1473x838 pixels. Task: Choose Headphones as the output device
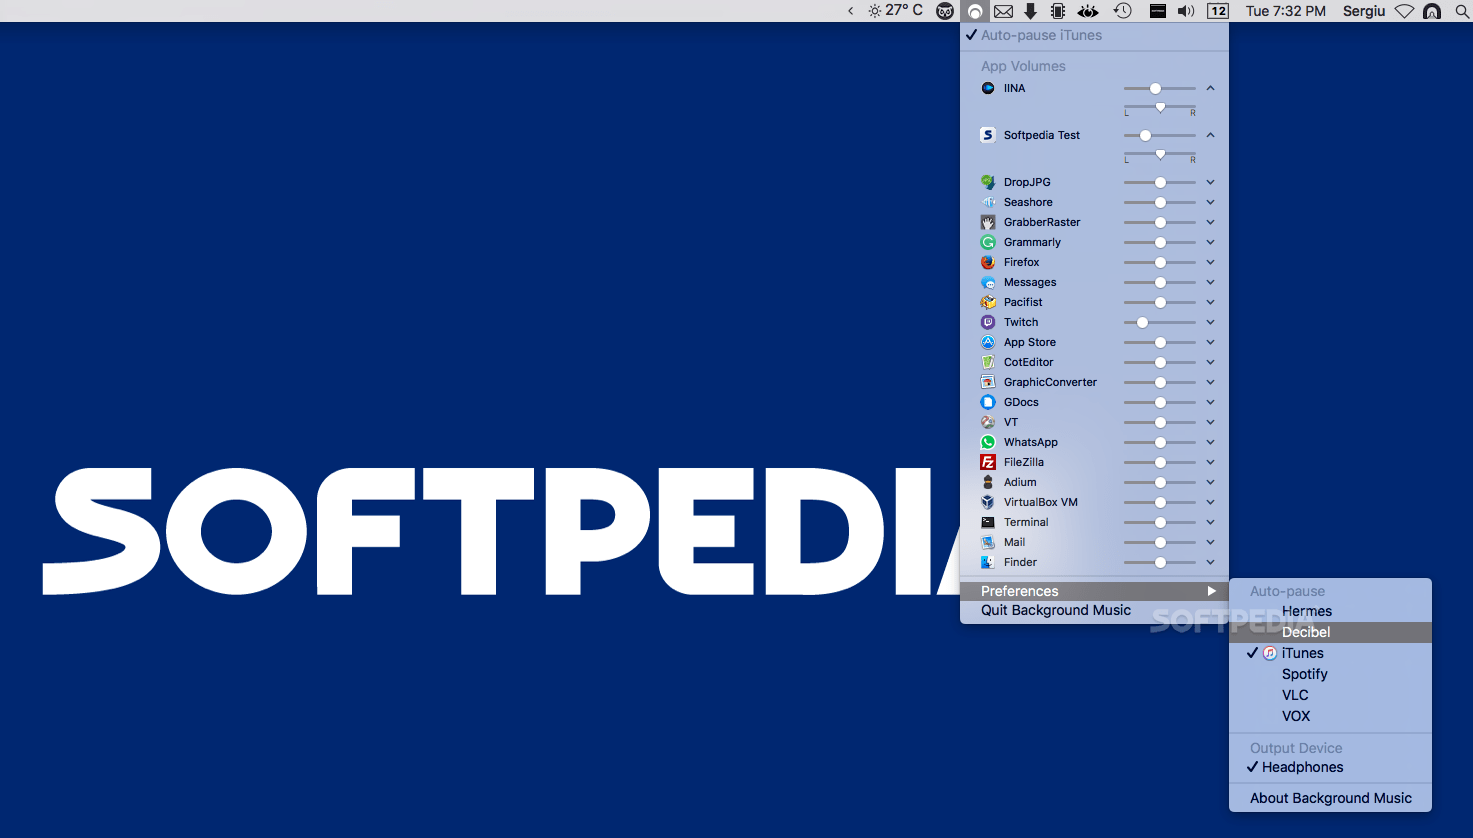pyautogui.click(x=1330, y=767)
